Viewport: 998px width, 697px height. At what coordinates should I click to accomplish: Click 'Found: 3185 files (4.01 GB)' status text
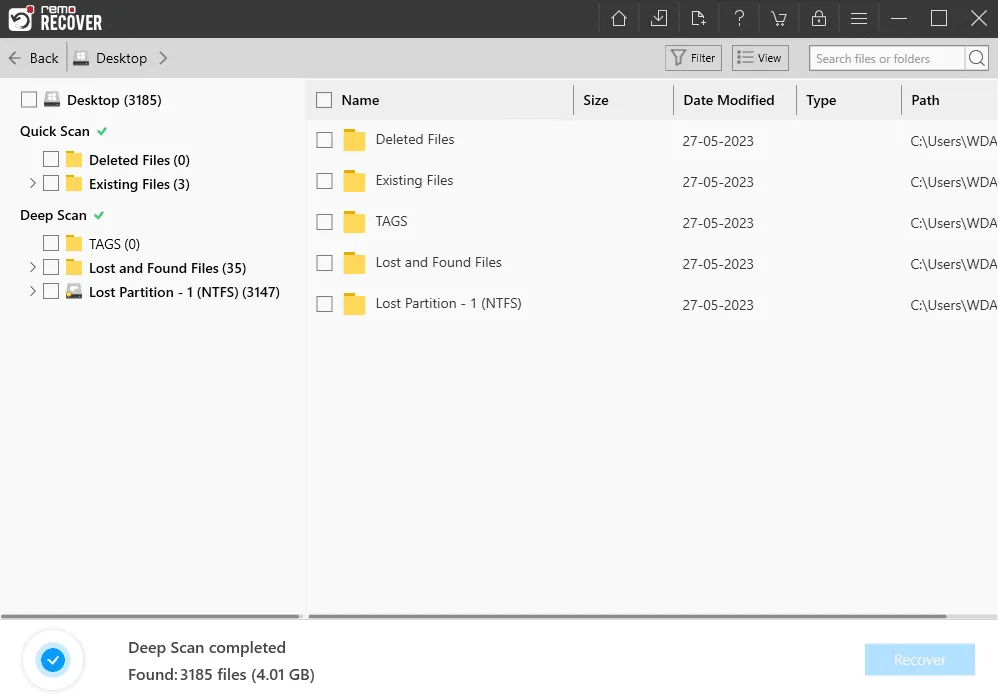click(x=221, y=674)
